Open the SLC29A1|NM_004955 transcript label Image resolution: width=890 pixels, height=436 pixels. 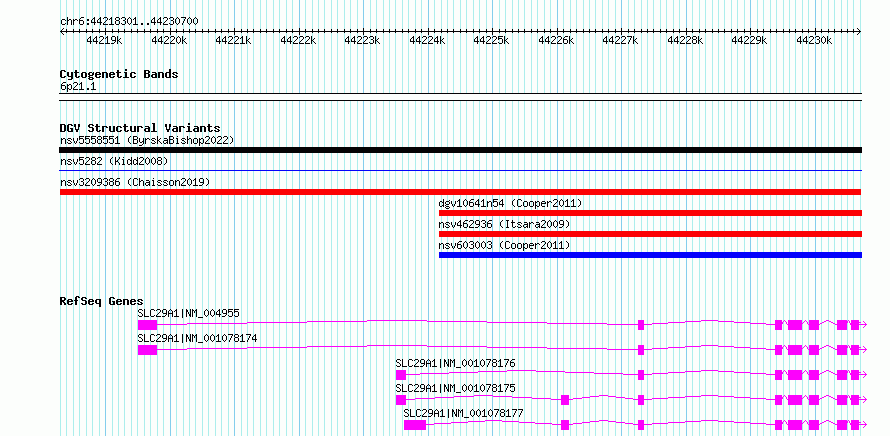point(188,313)
